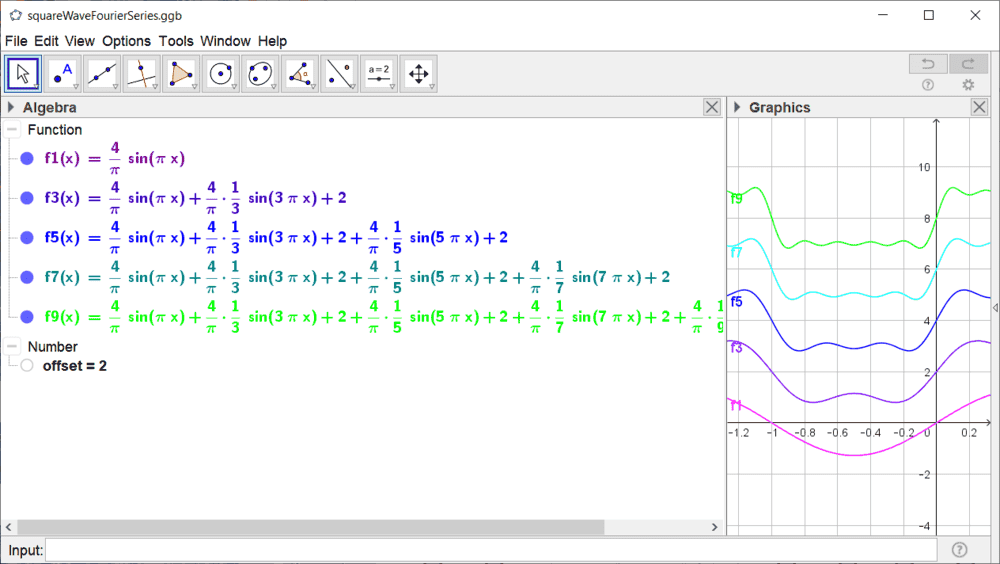
Task: Select the Point tool
Action: coord(63,74)
